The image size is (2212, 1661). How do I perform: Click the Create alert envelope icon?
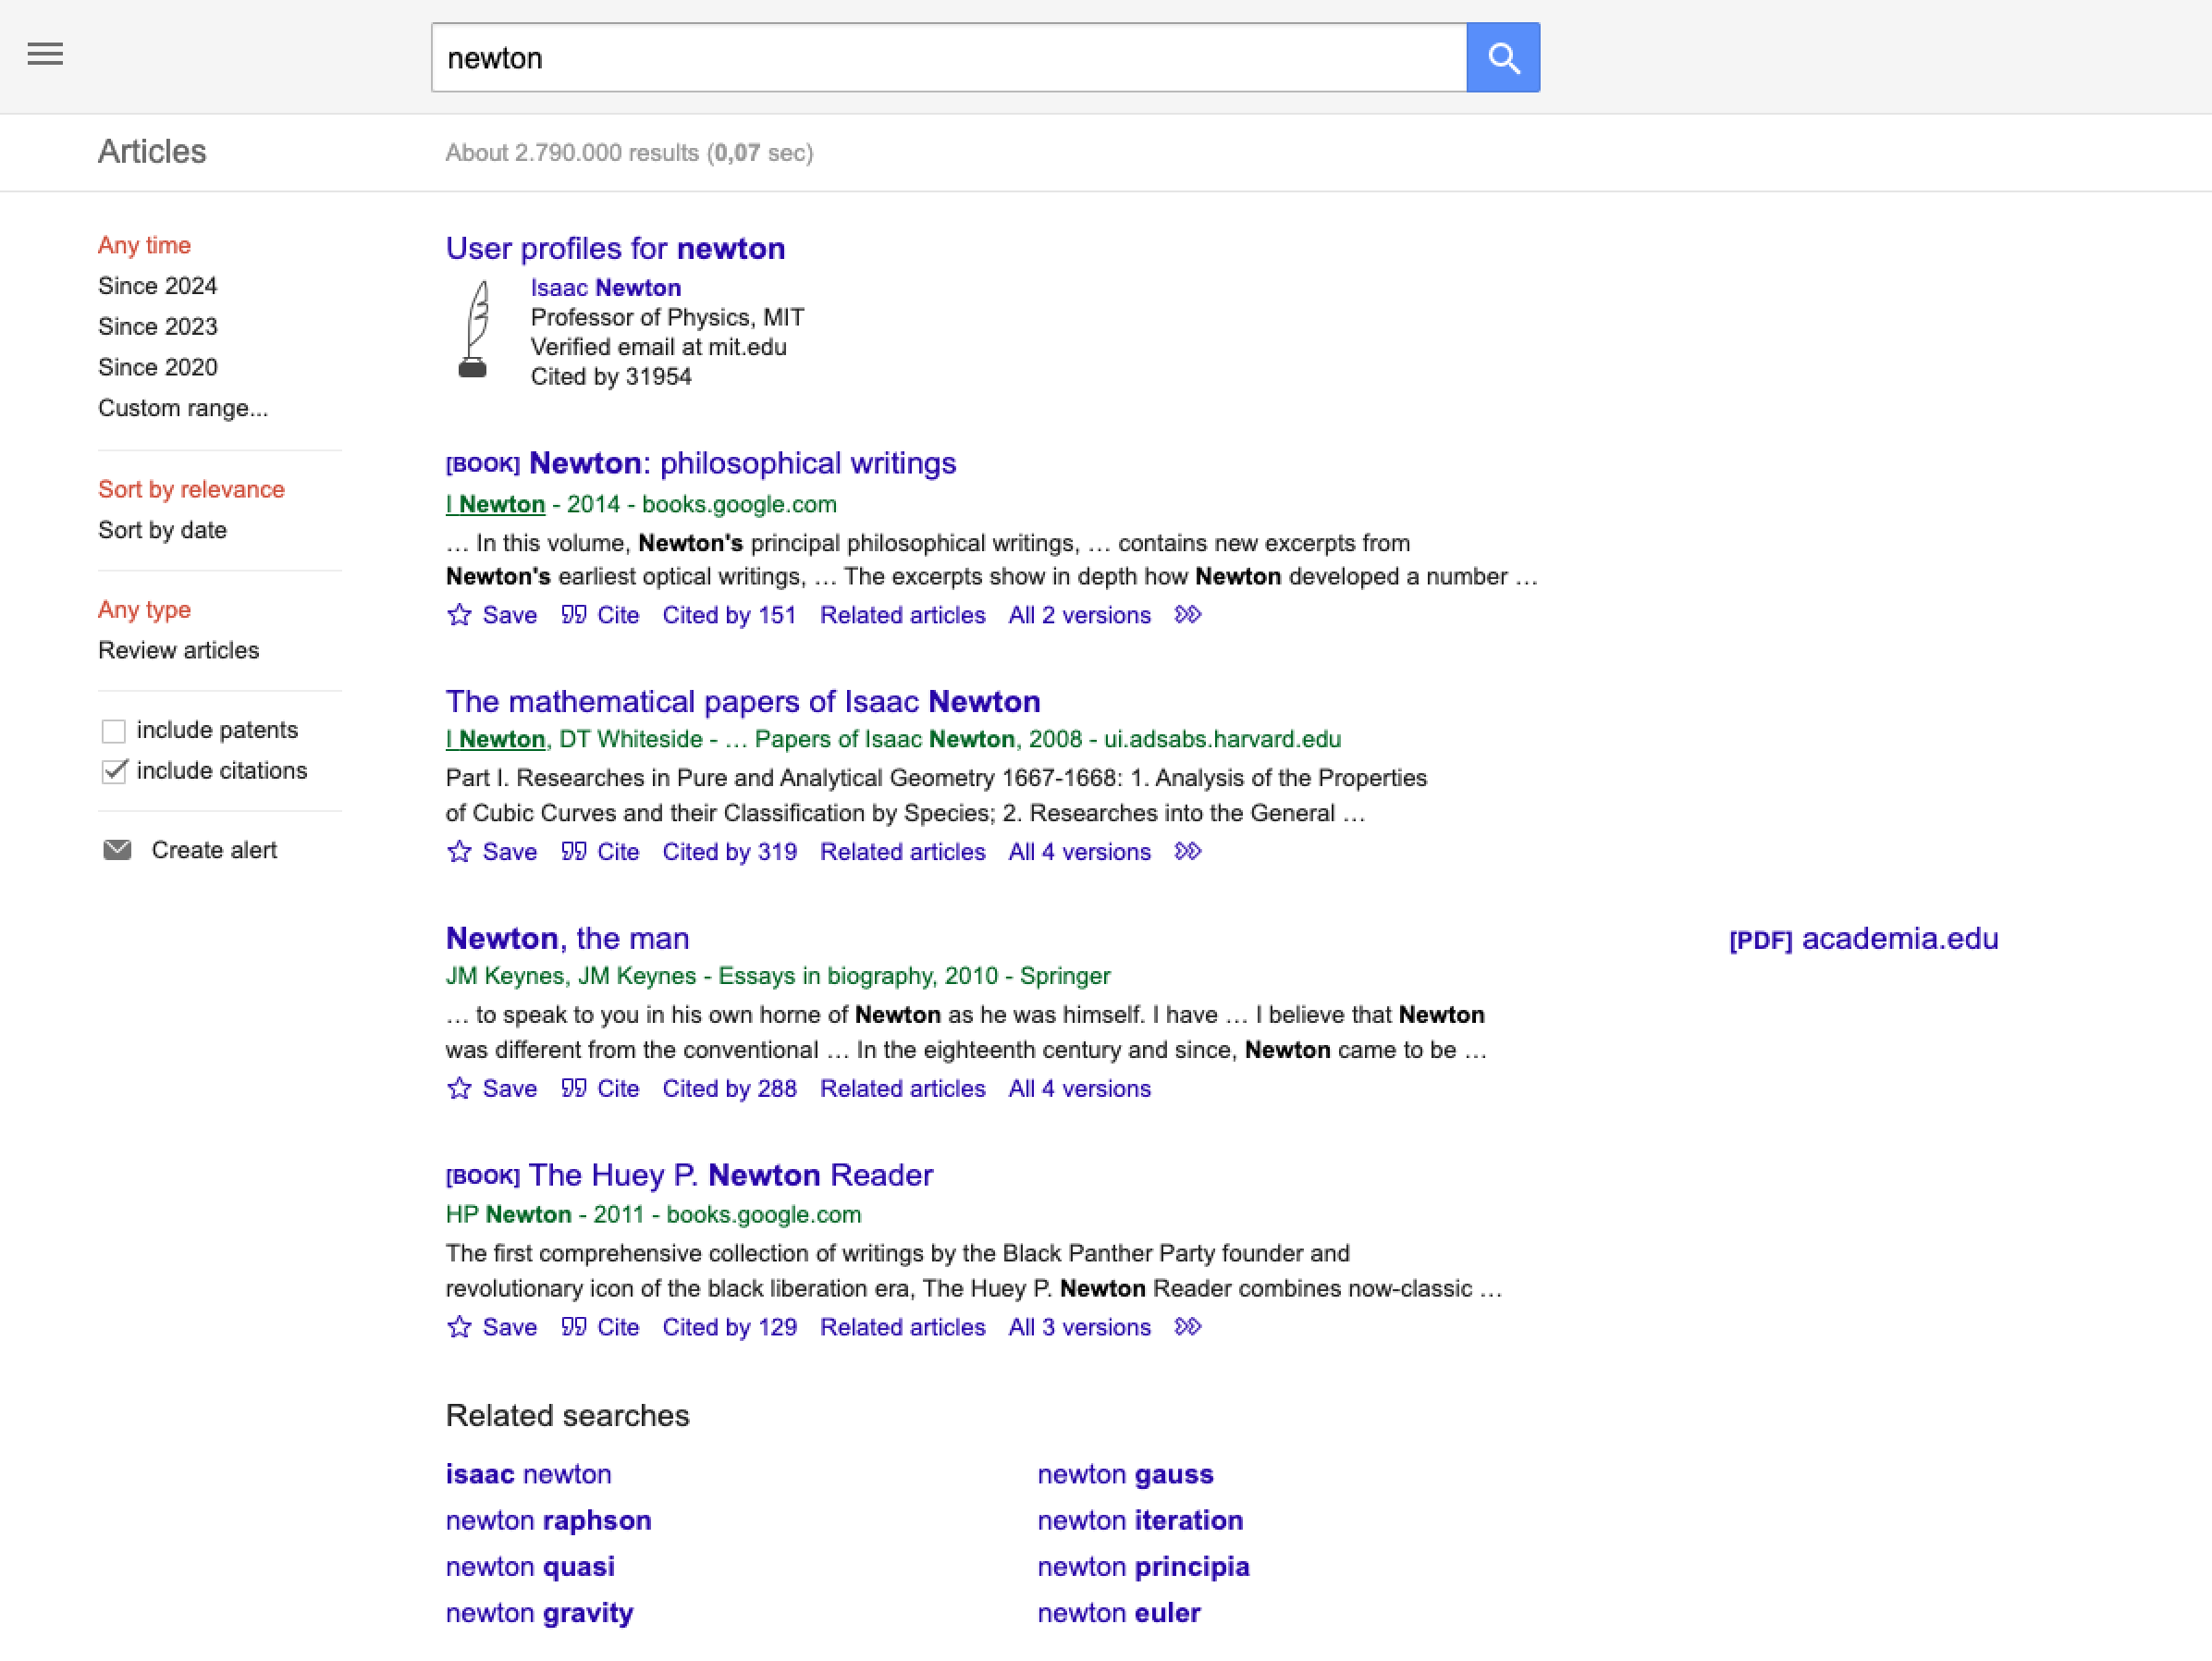[117, 850]
